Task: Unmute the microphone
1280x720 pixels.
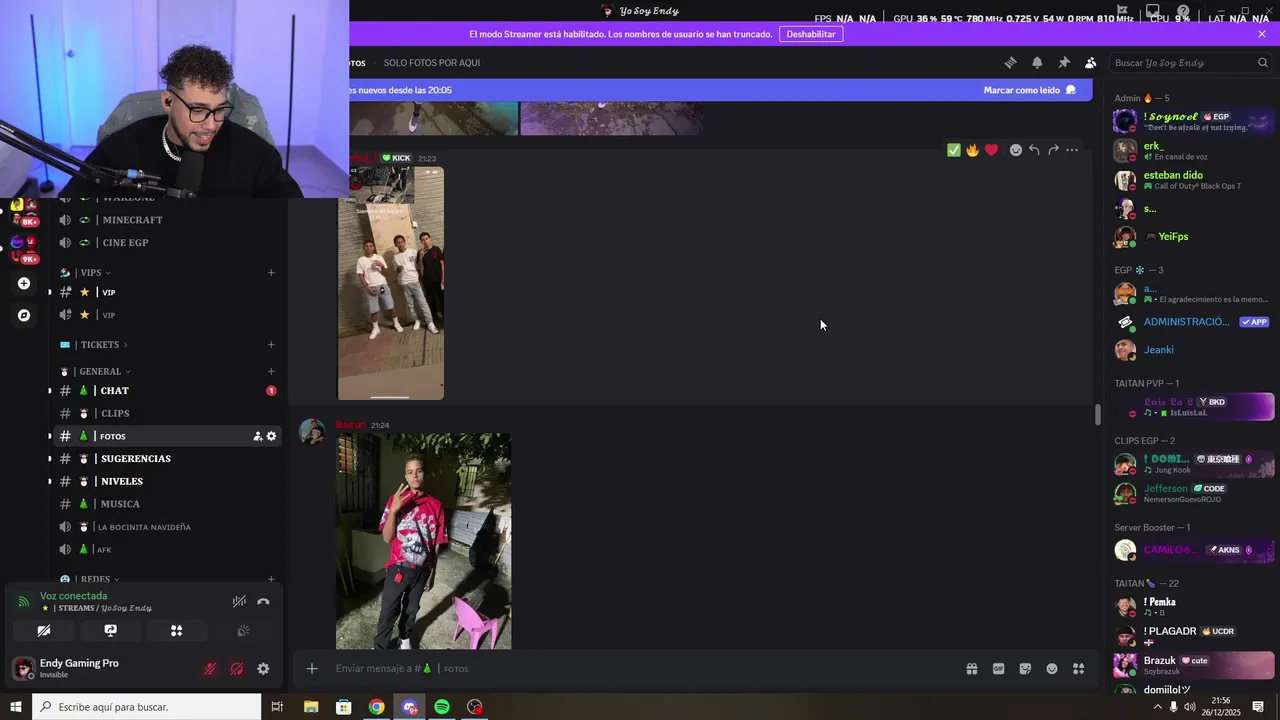Action: click(210, 669)
